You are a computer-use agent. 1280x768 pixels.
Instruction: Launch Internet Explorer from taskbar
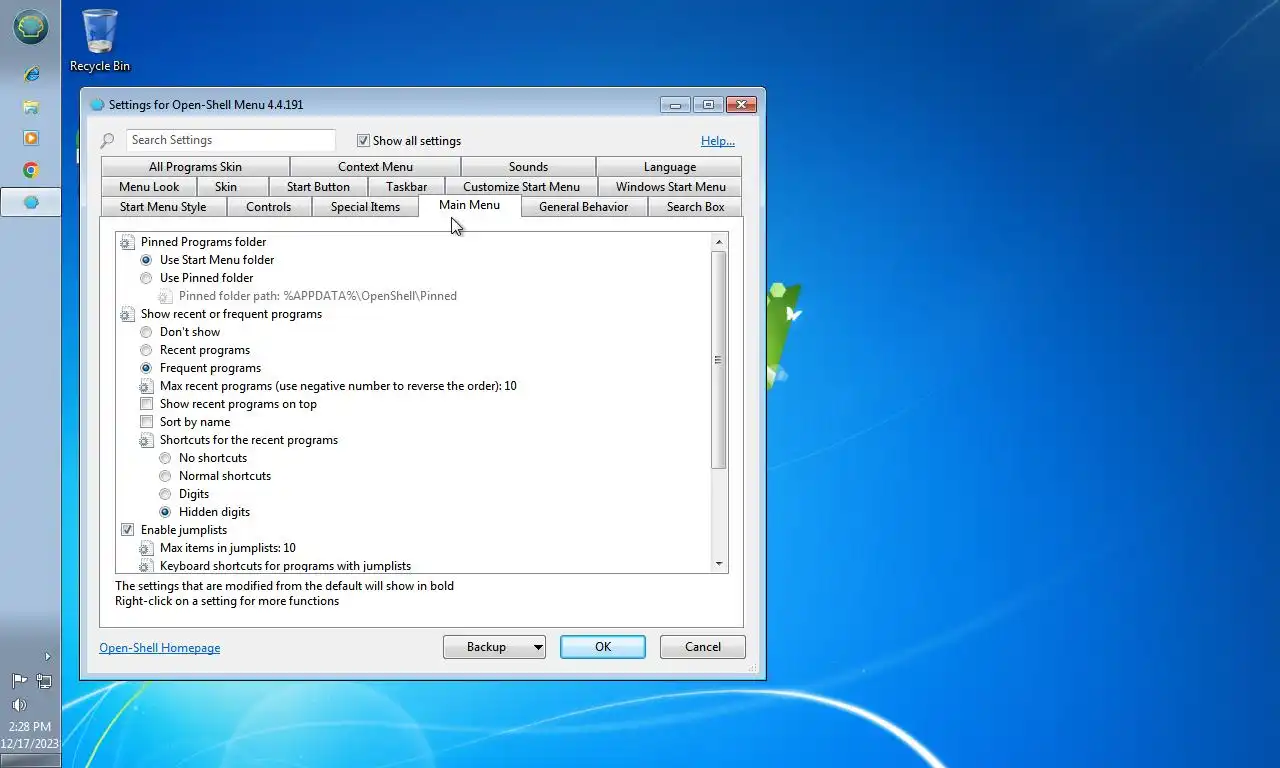click(x=31, y=74)
